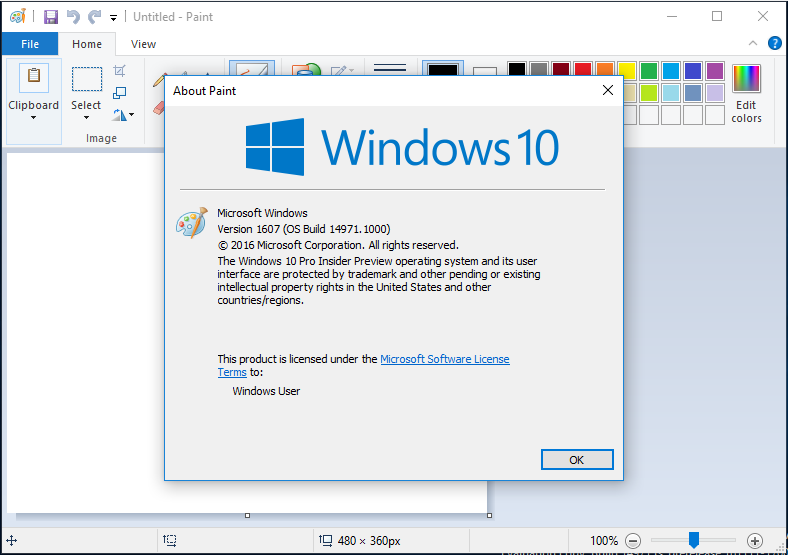Pick the light turquoise swatch in the palette
The image size is (788, 555).
coord(671,93)
